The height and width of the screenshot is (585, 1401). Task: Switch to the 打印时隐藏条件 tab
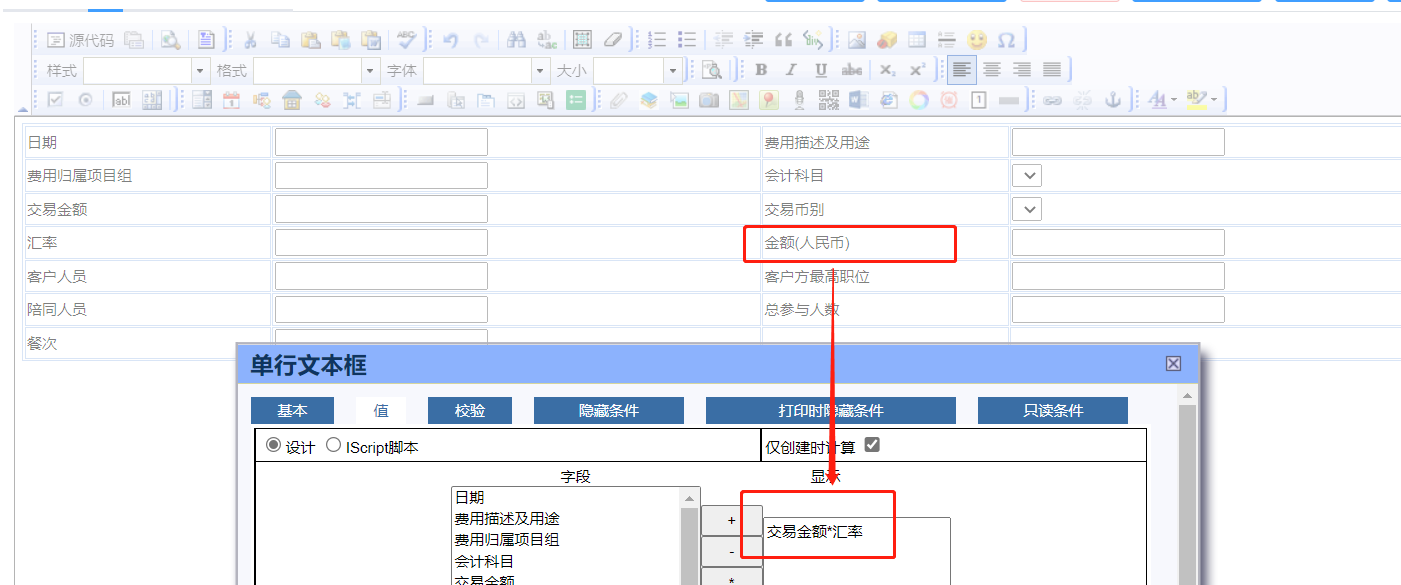(831, 411)
